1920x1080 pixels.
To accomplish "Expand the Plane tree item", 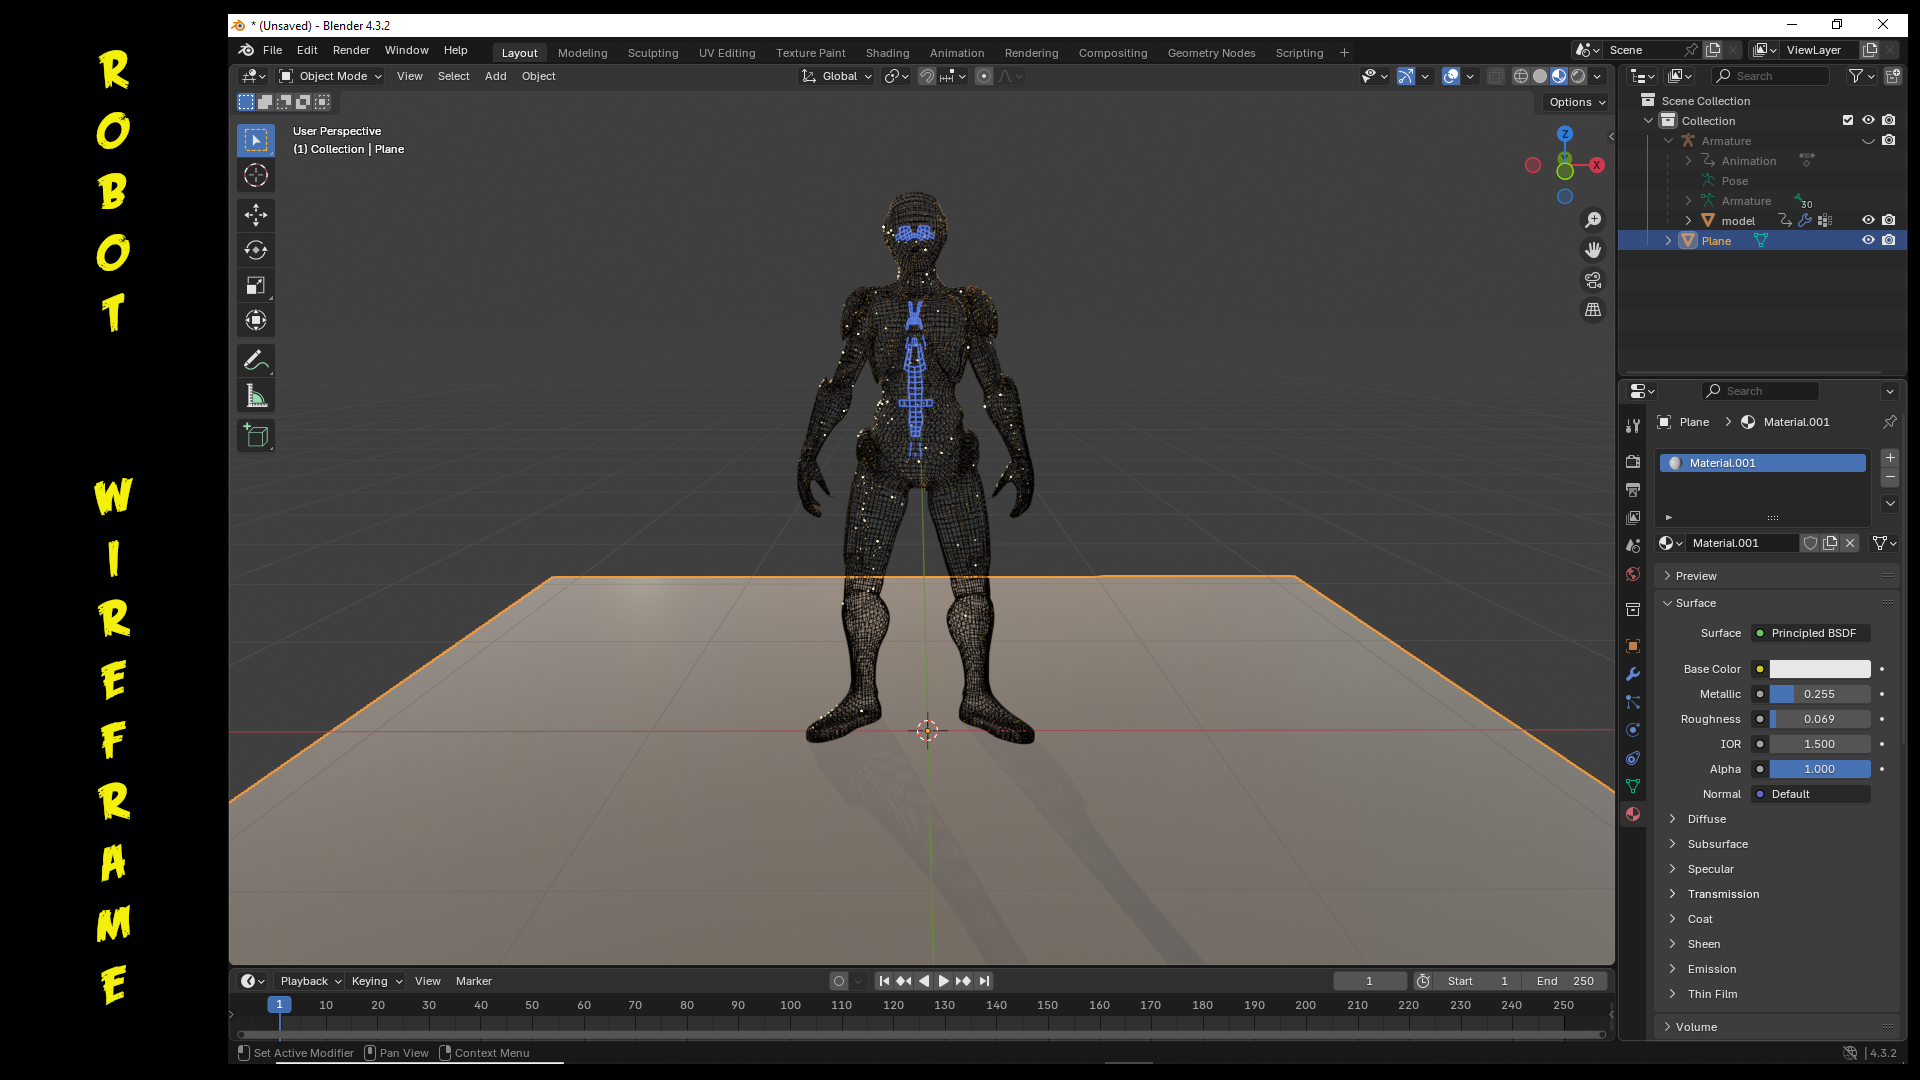I will click(1668, 241).
